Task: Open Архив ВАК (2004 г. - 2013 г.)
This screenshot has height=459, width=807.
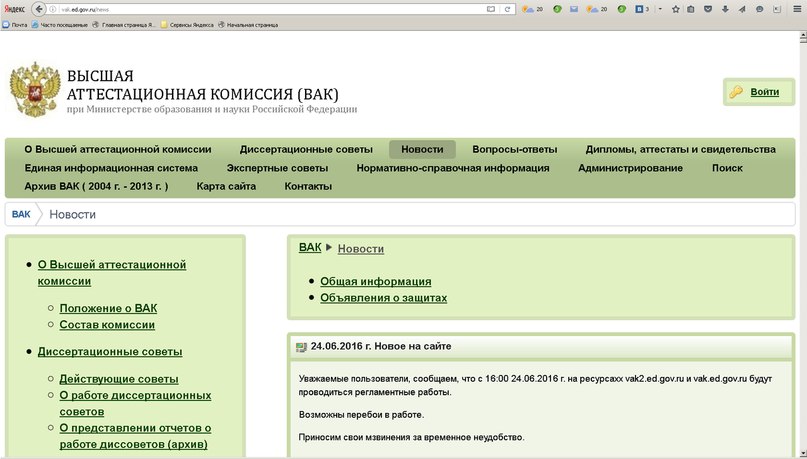Action: pos(96,187)
